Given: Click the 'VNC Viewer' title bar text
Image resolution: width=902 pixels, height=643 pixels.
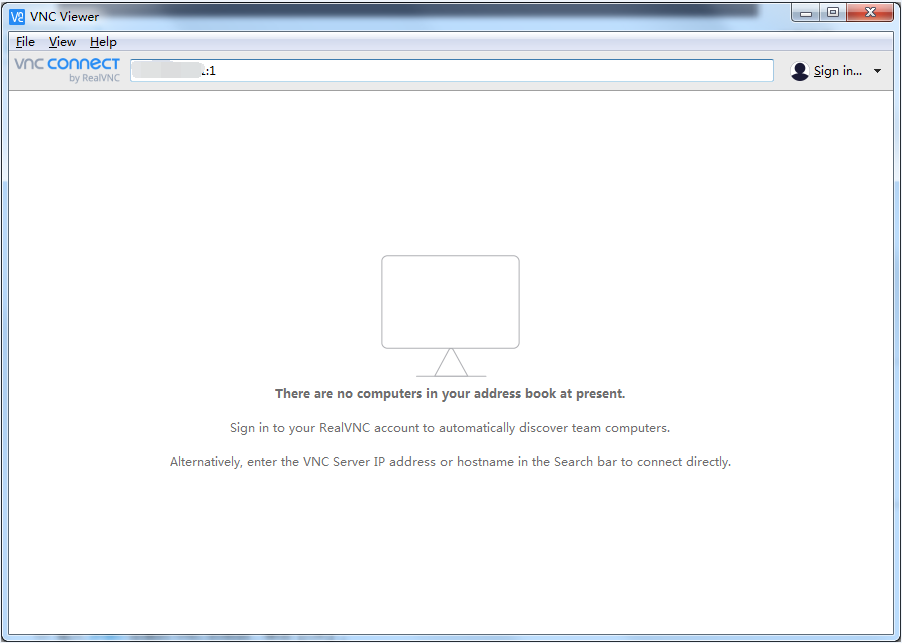Looking at the screenshot, I should click(65, 16).
